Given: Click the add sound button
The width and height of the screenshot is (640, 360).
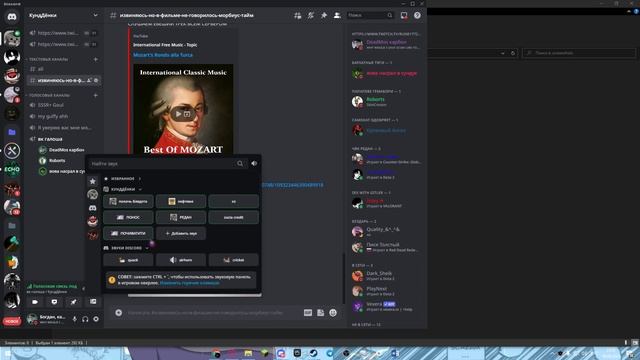Looking at the screenshot, I should point(181,233).
